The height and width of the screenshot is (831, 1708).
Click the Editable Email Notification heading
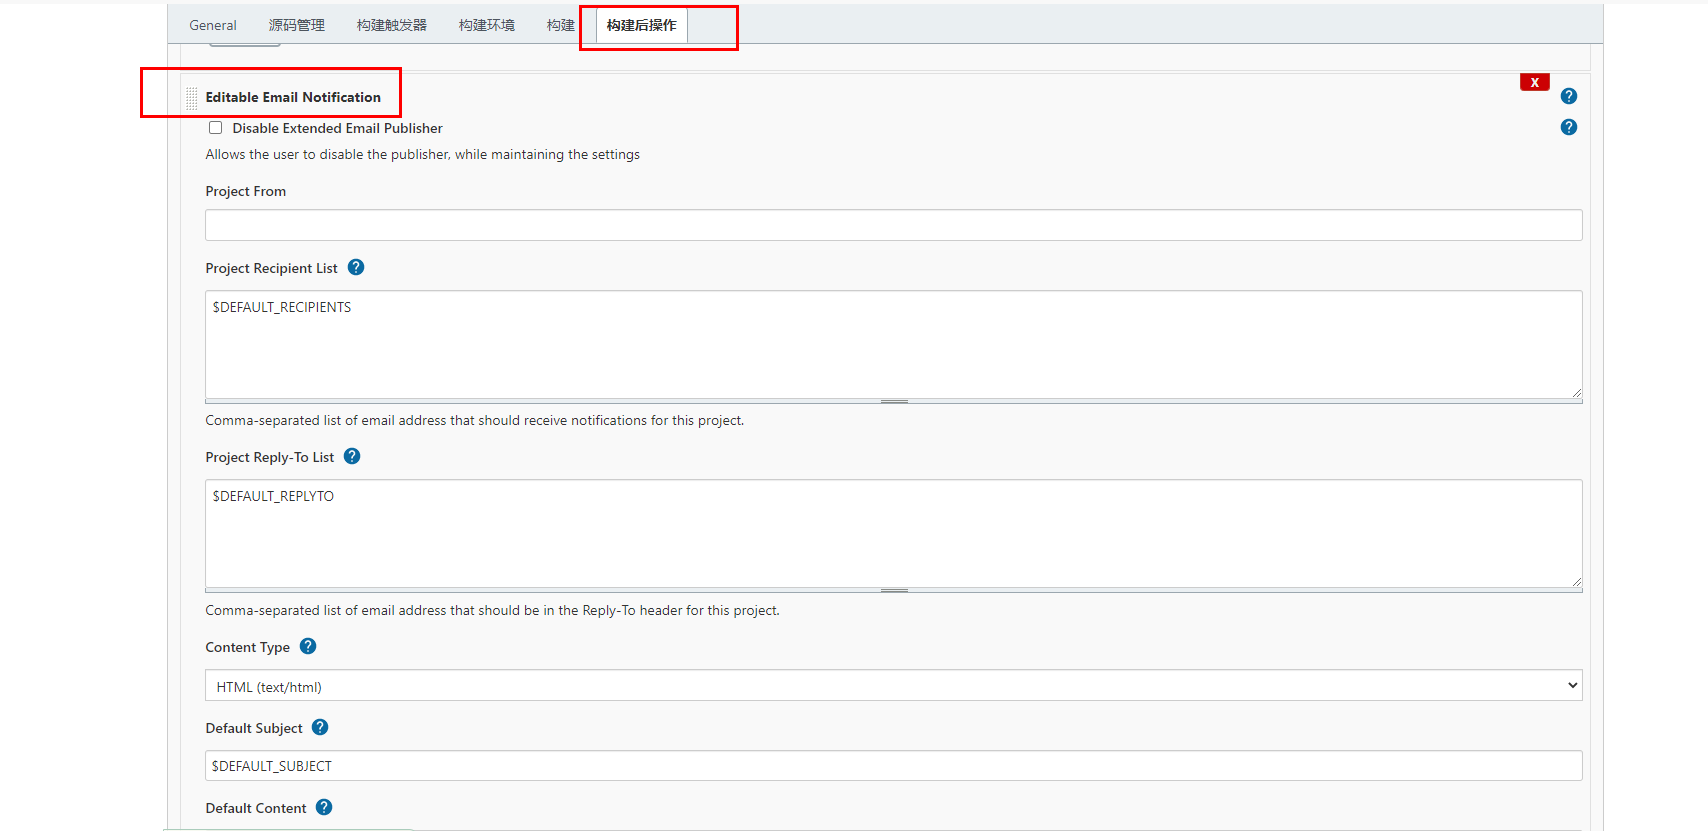tap(293, 97)
